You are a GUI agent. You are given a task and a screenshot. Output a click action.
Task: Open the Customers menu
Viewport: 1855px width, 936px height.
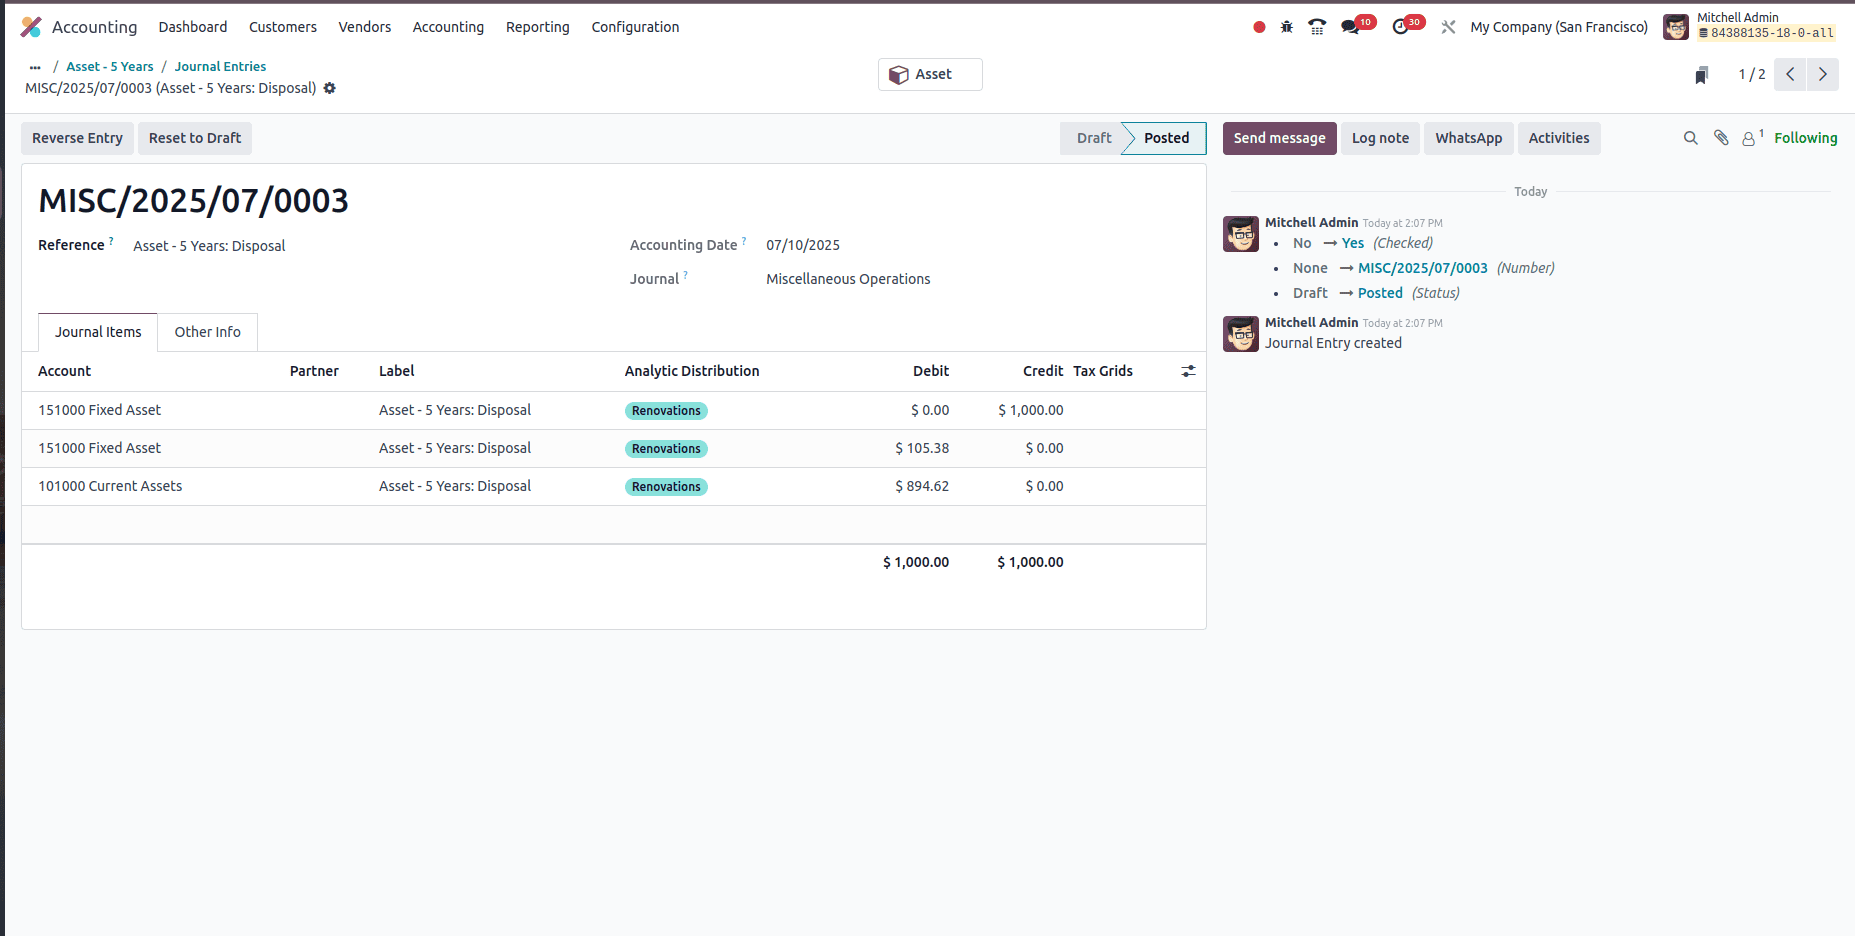283,27
